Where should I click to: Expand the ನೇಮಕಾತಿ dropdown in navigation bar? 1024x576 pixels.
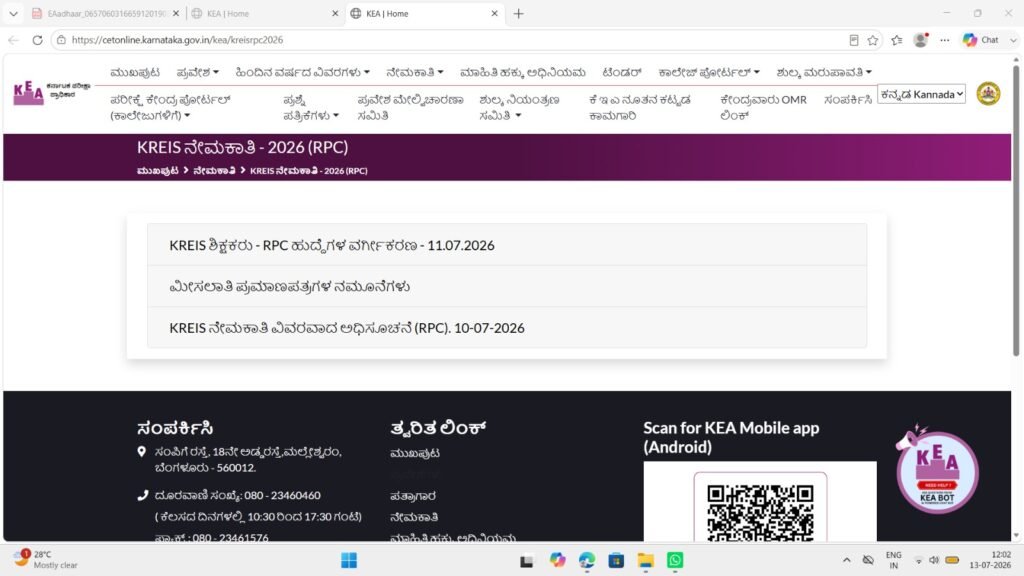point(415,72)
